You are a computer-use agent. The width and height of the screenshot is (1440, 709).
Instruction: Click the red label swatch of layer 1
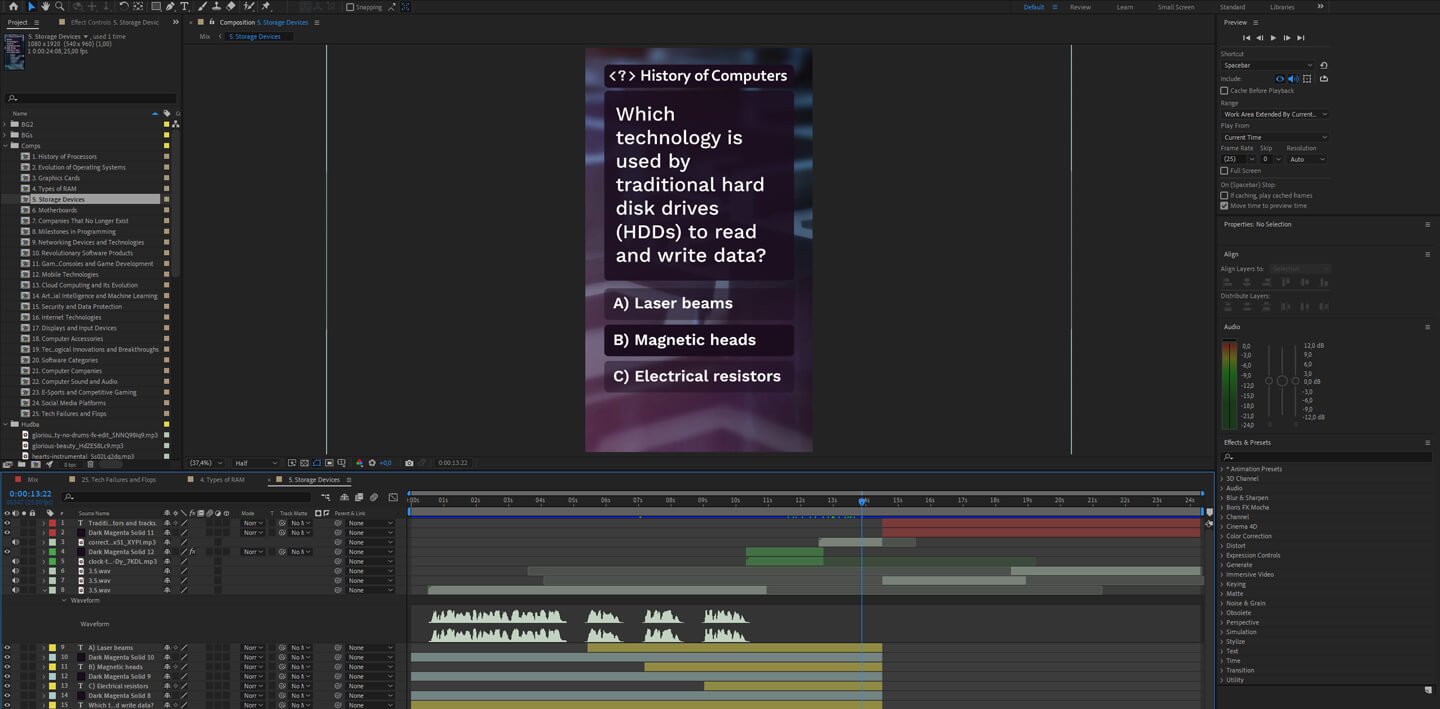[52, 523]
